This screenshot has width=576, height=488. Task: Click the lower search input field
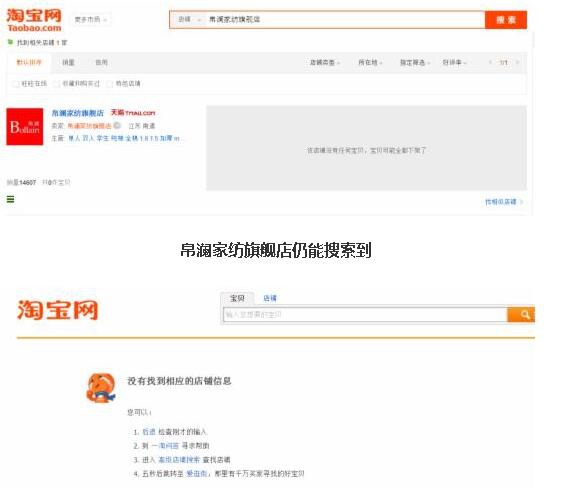click(x=365, y=315)
